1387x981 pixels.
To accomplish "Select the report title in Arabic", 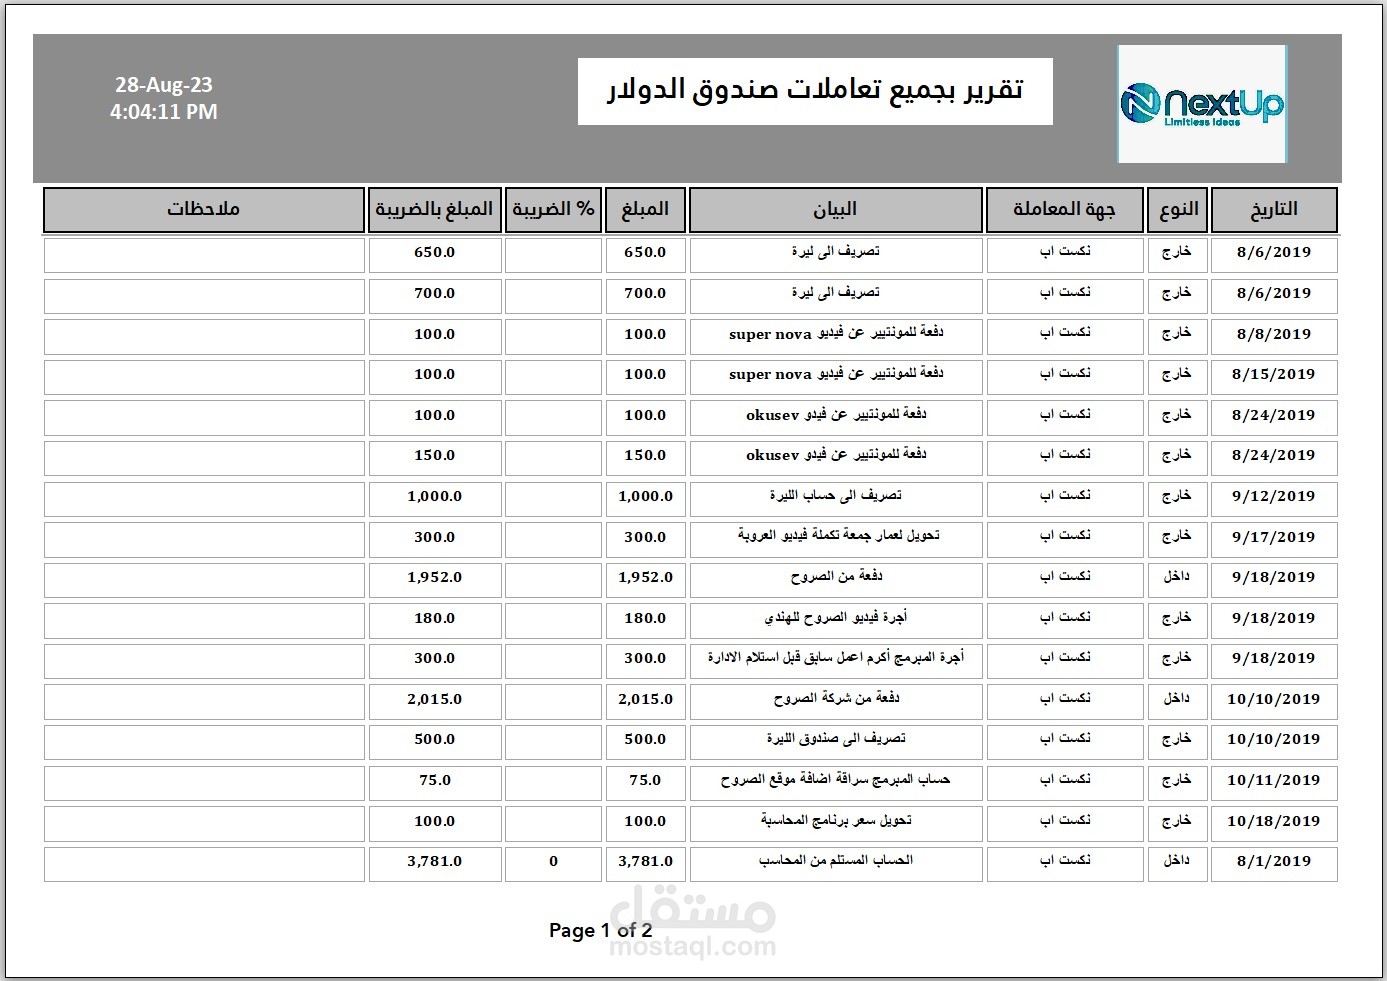I will point(815,91).
